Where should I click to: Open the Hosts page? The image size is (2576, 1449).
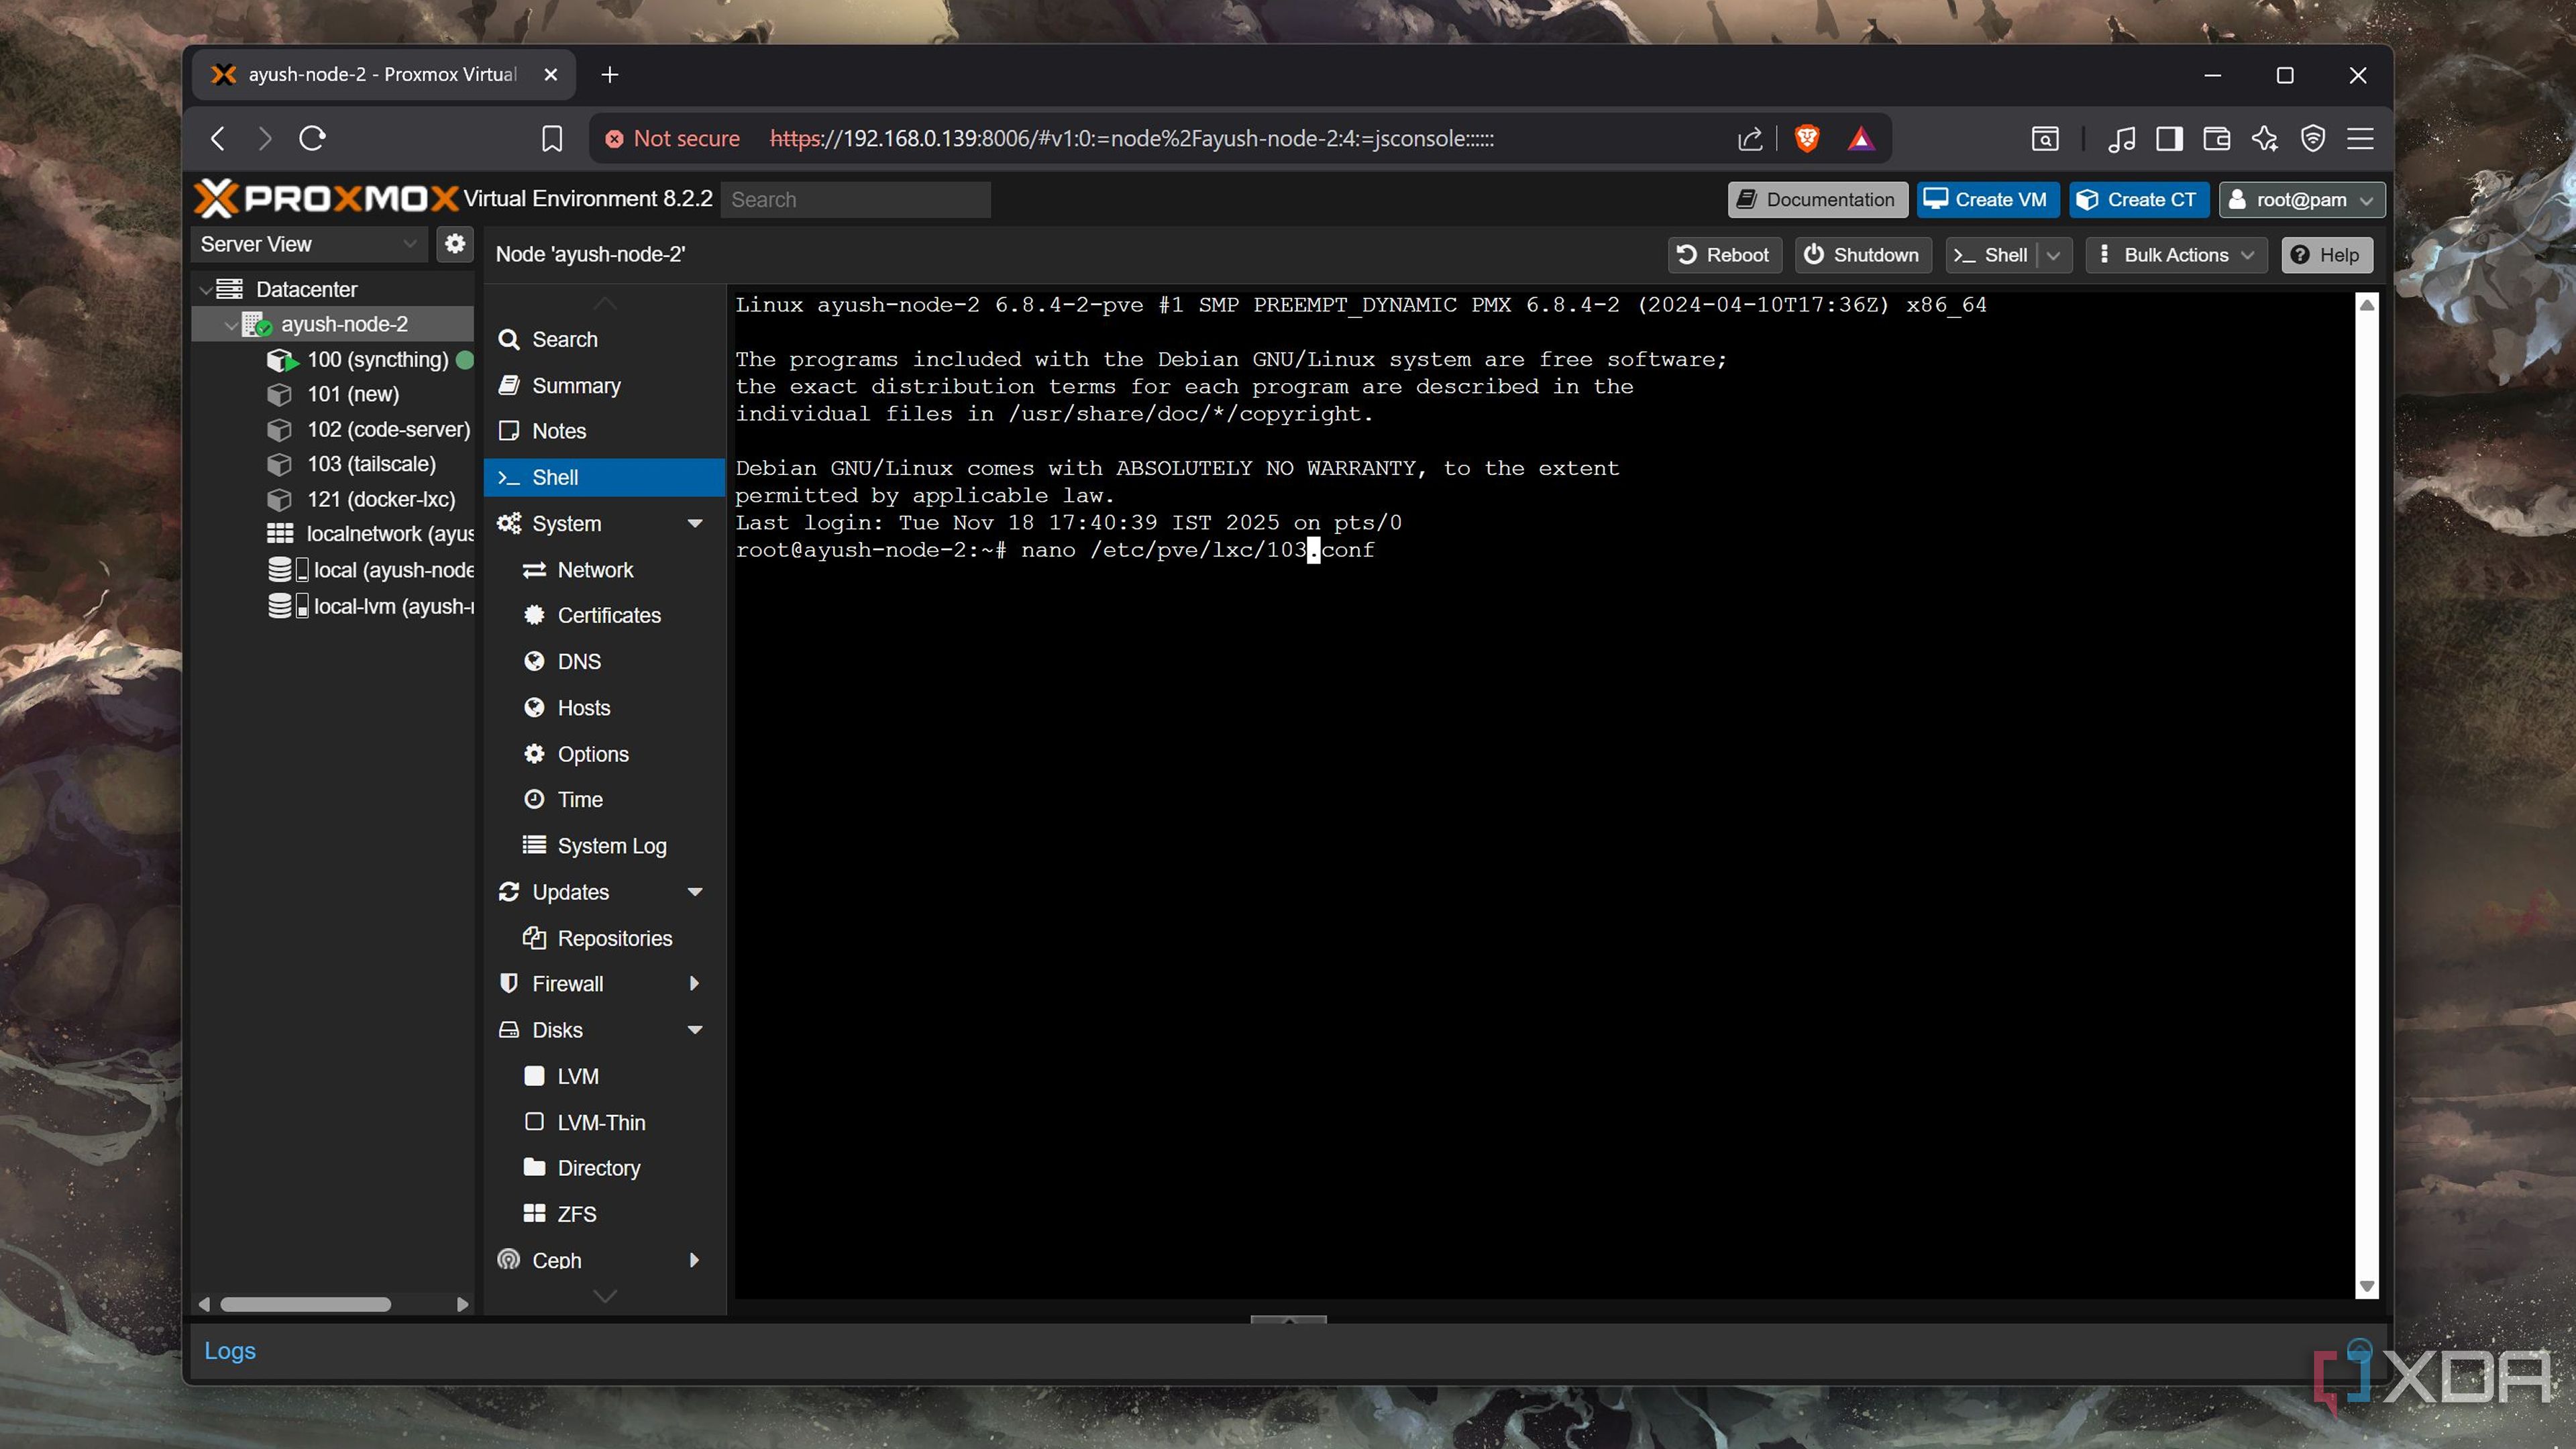tap(604, 708)
